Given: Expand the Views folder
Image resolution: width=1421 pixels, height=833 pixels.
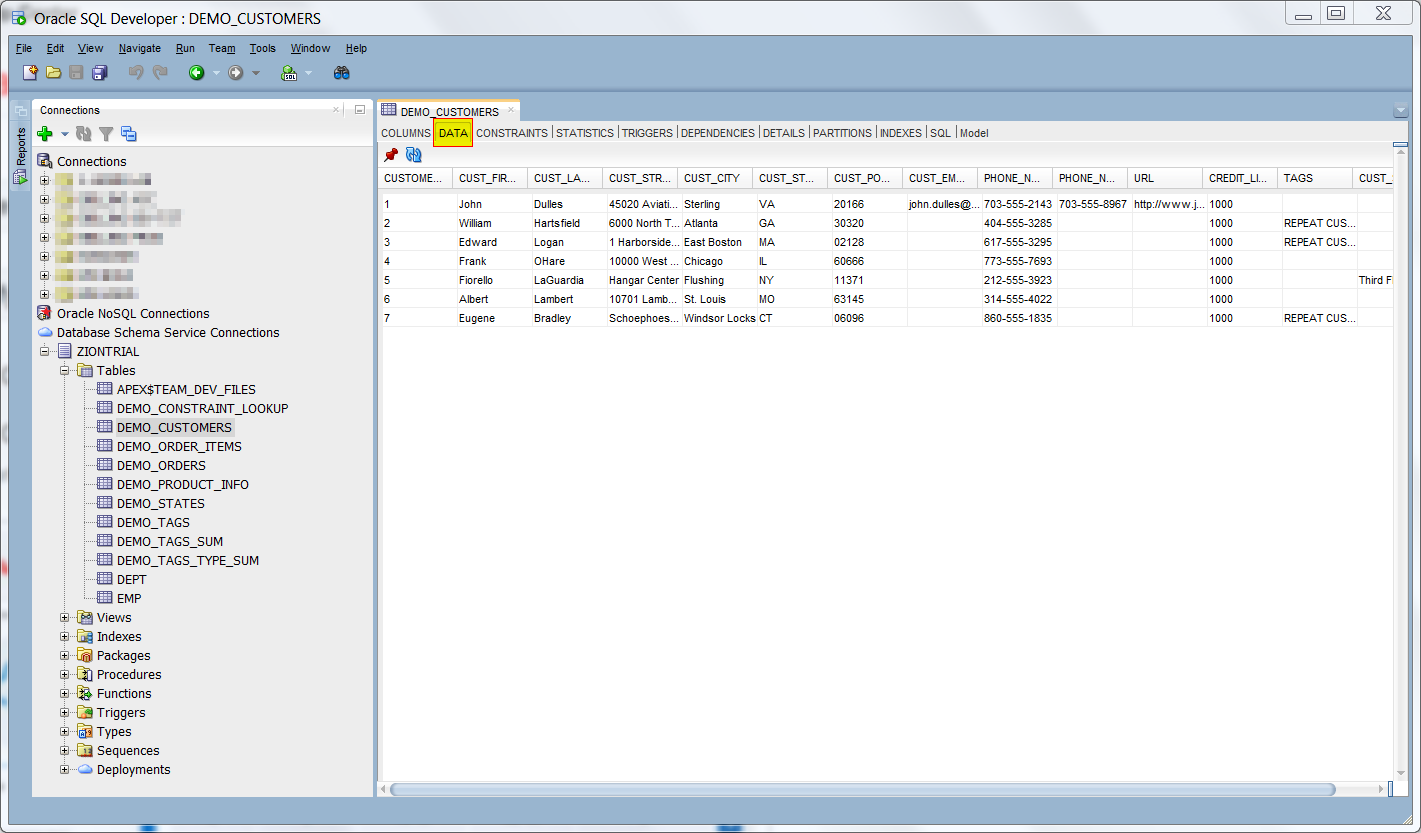Looking at the screenshot, I should (65, 618).
